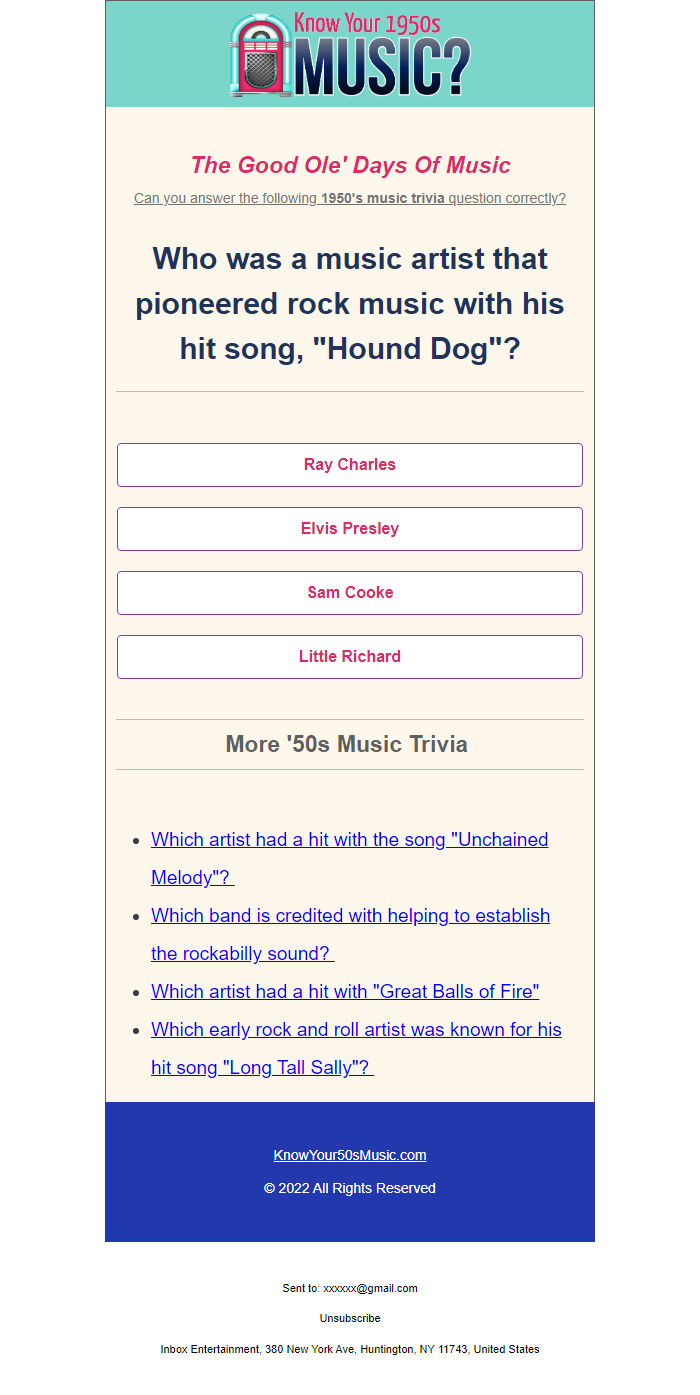The height and width of the screenshot is (1395, 700).
Task: Select the Elvis Presley answer button
Action: [x=350, y=529]
